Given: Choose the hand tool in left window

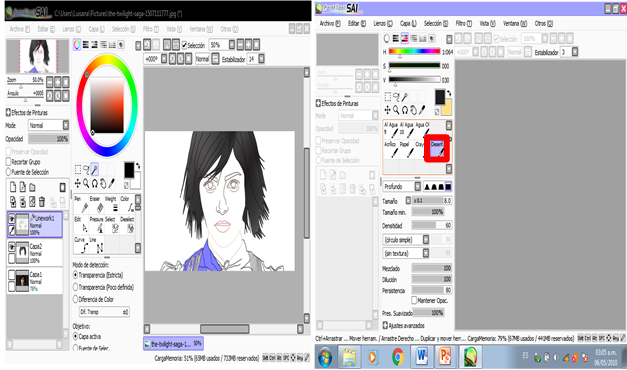Looking at the screenshot, I should pyautogui.click(x=103, y=184).
